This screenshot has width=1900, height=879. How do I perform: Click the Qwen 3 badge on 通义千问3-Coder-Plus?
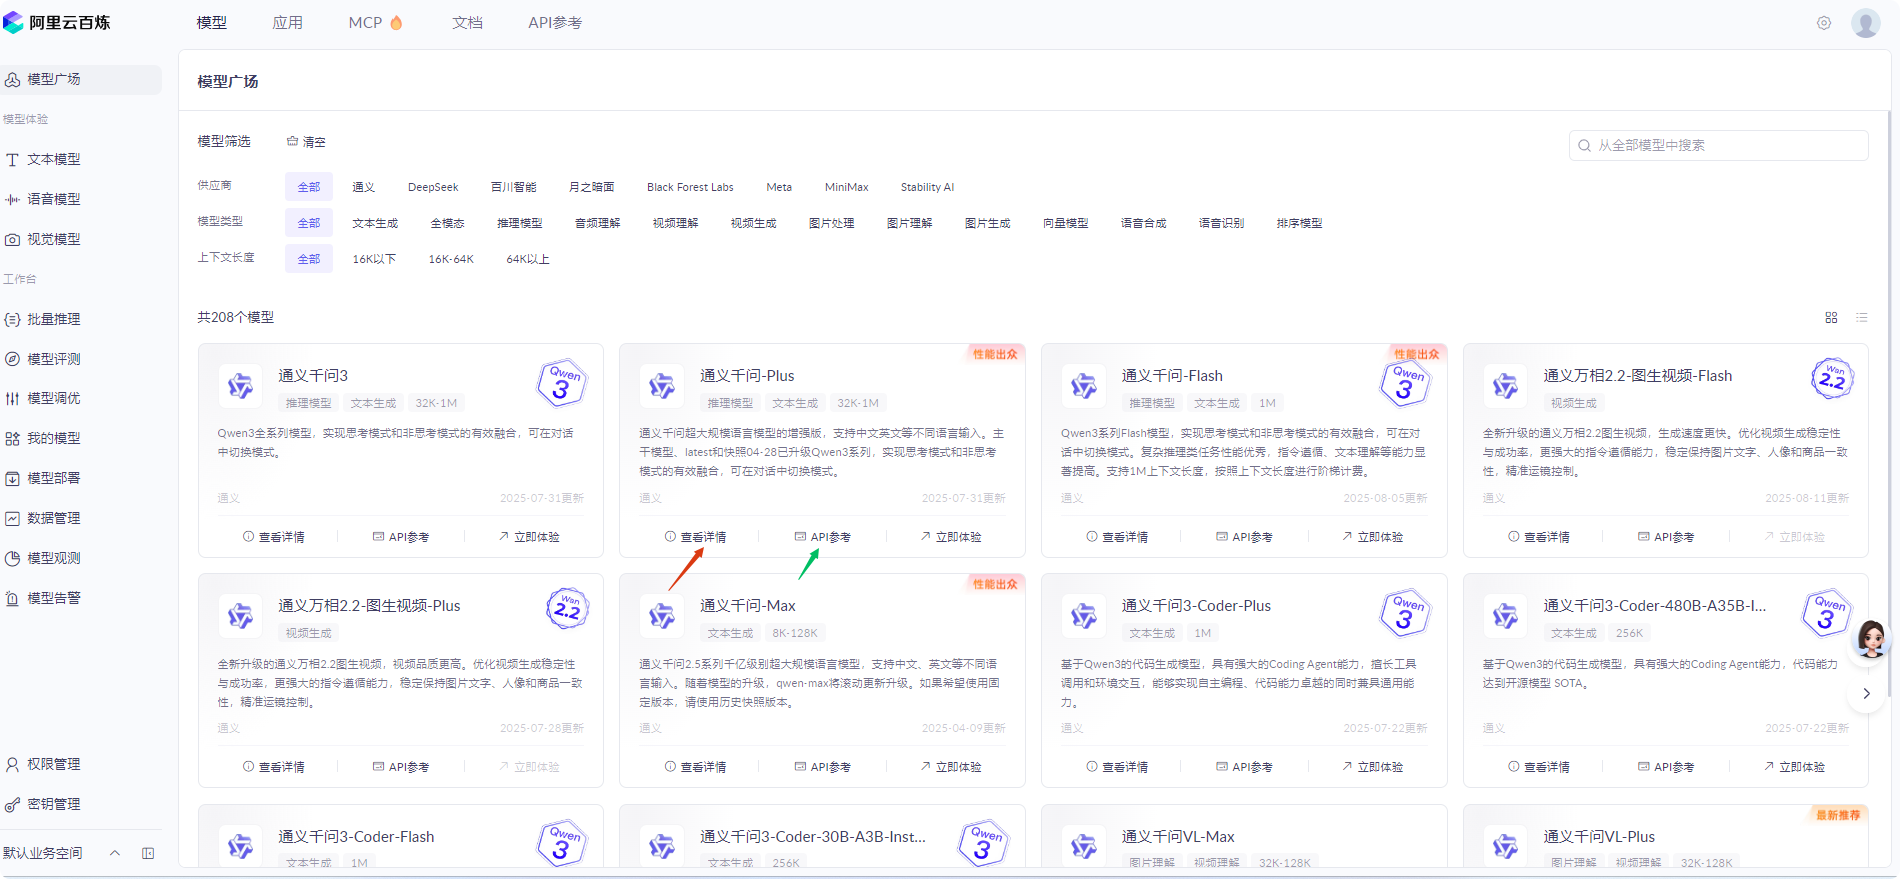[x=1405, y=612]
